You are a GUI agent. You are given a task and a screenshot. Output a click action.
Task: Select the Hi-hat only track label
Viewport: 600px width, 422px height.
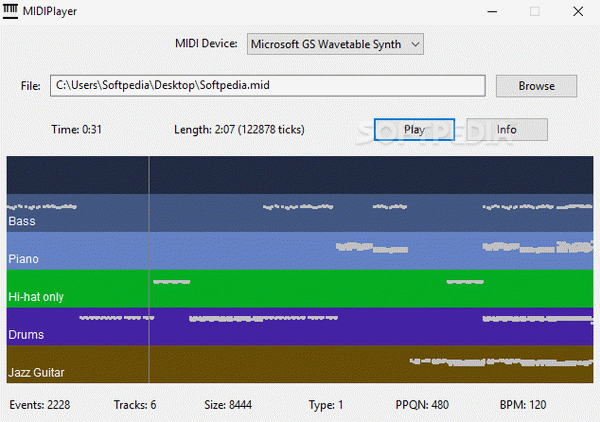[36, 297]
